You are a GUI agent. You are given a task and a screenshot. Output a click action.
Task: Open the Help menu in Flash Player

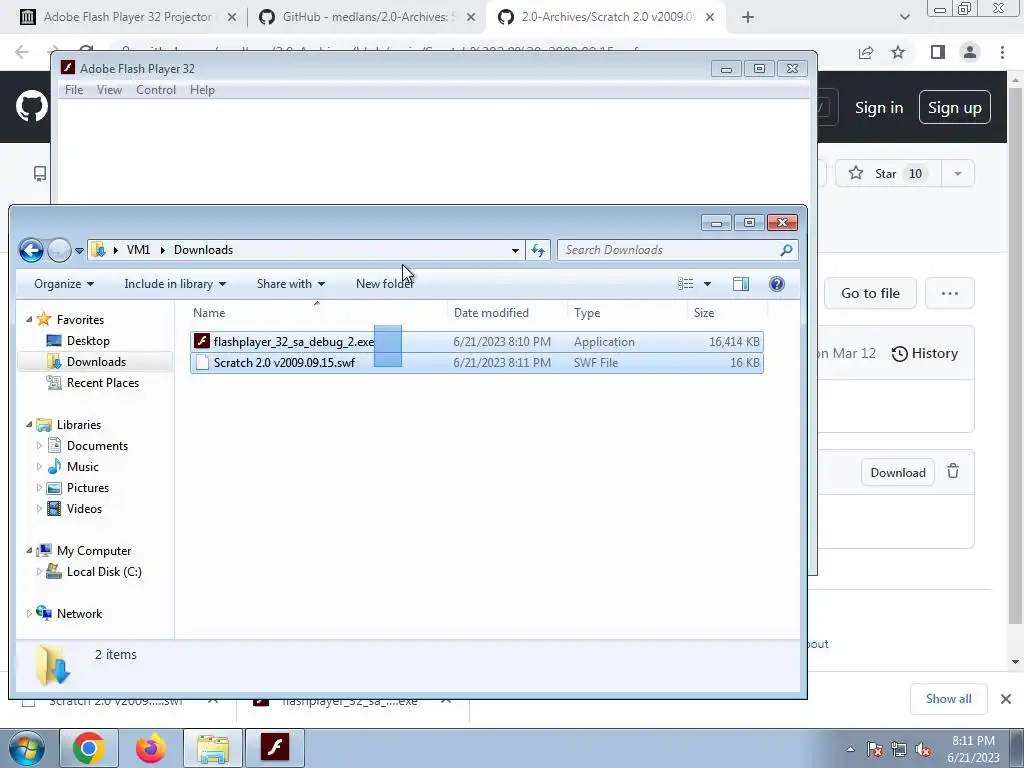tap(202, 90)
